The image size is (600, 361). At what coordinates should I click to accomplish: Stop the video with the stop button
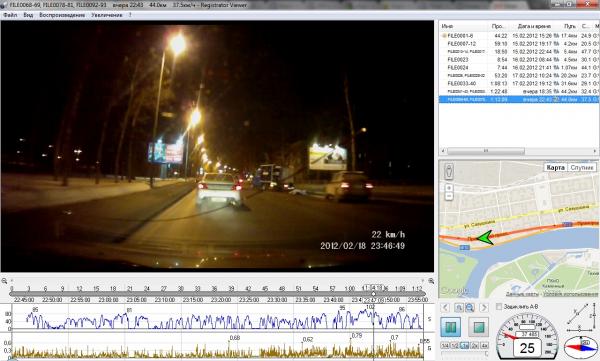coord(478,327)
